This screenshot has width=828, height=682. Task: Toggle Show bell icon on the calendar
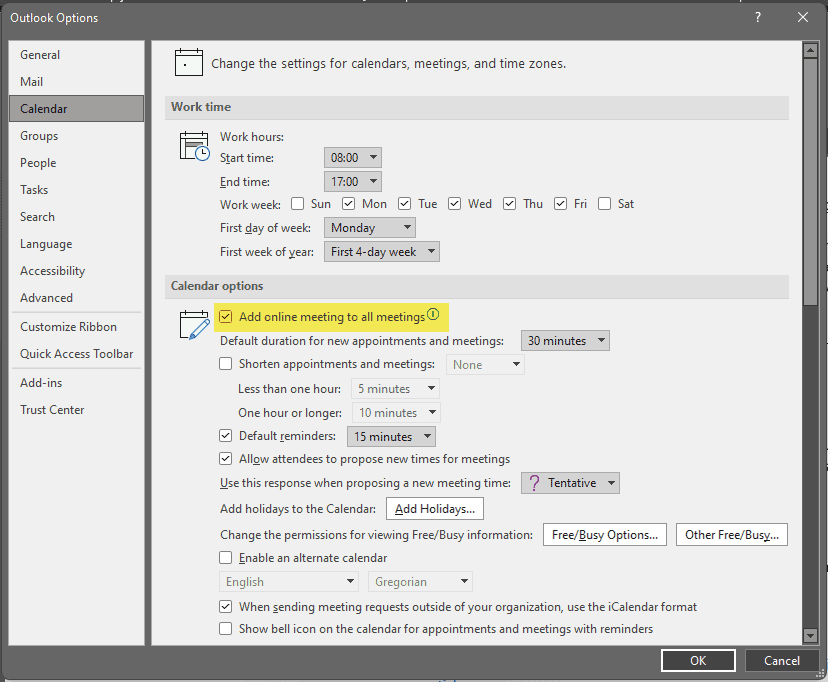tap(226, 629)
